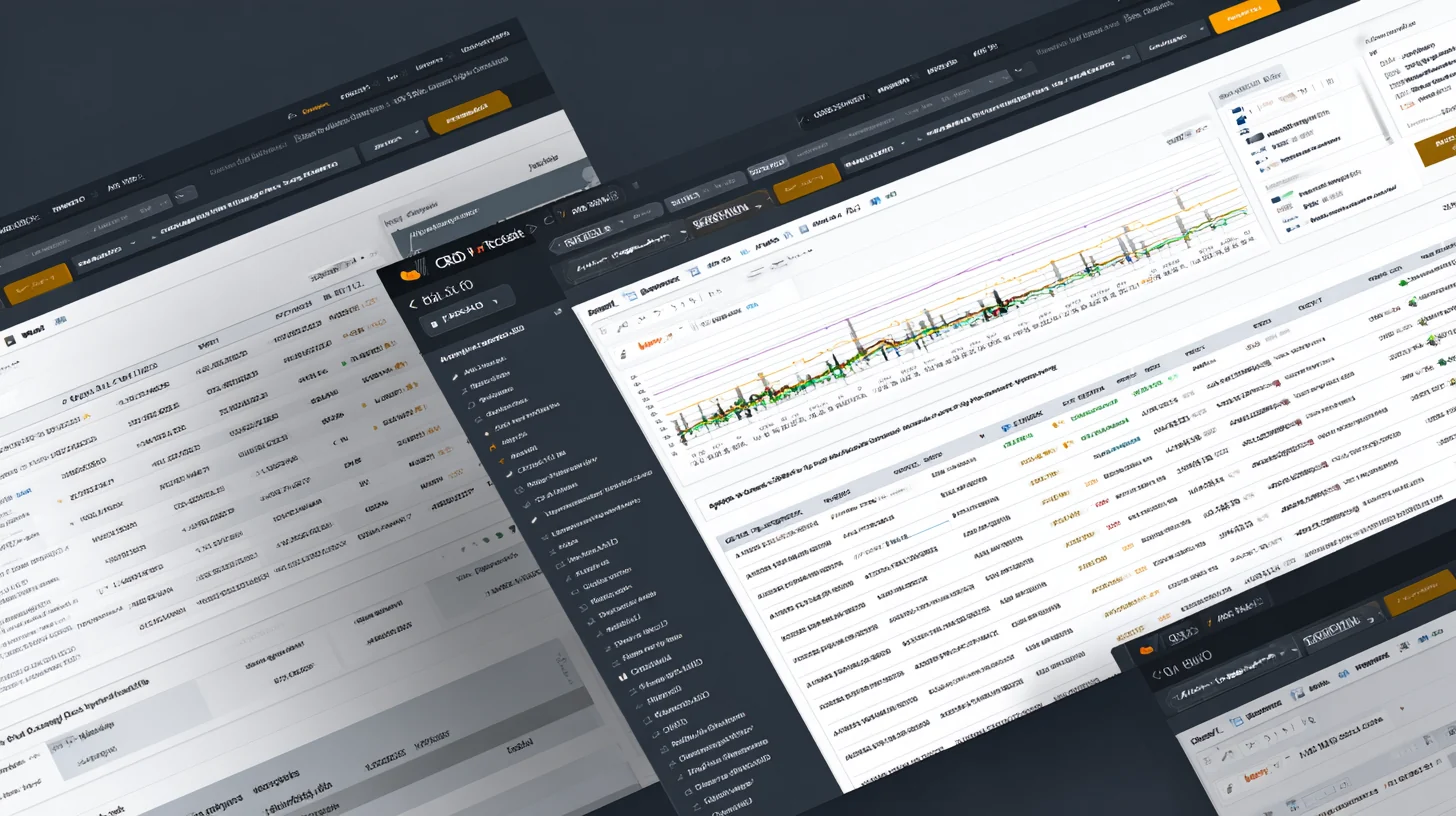Click the orange logo in the small front window
The width and height of the screenshot is (1456, 816).
tap(1146, 650)
